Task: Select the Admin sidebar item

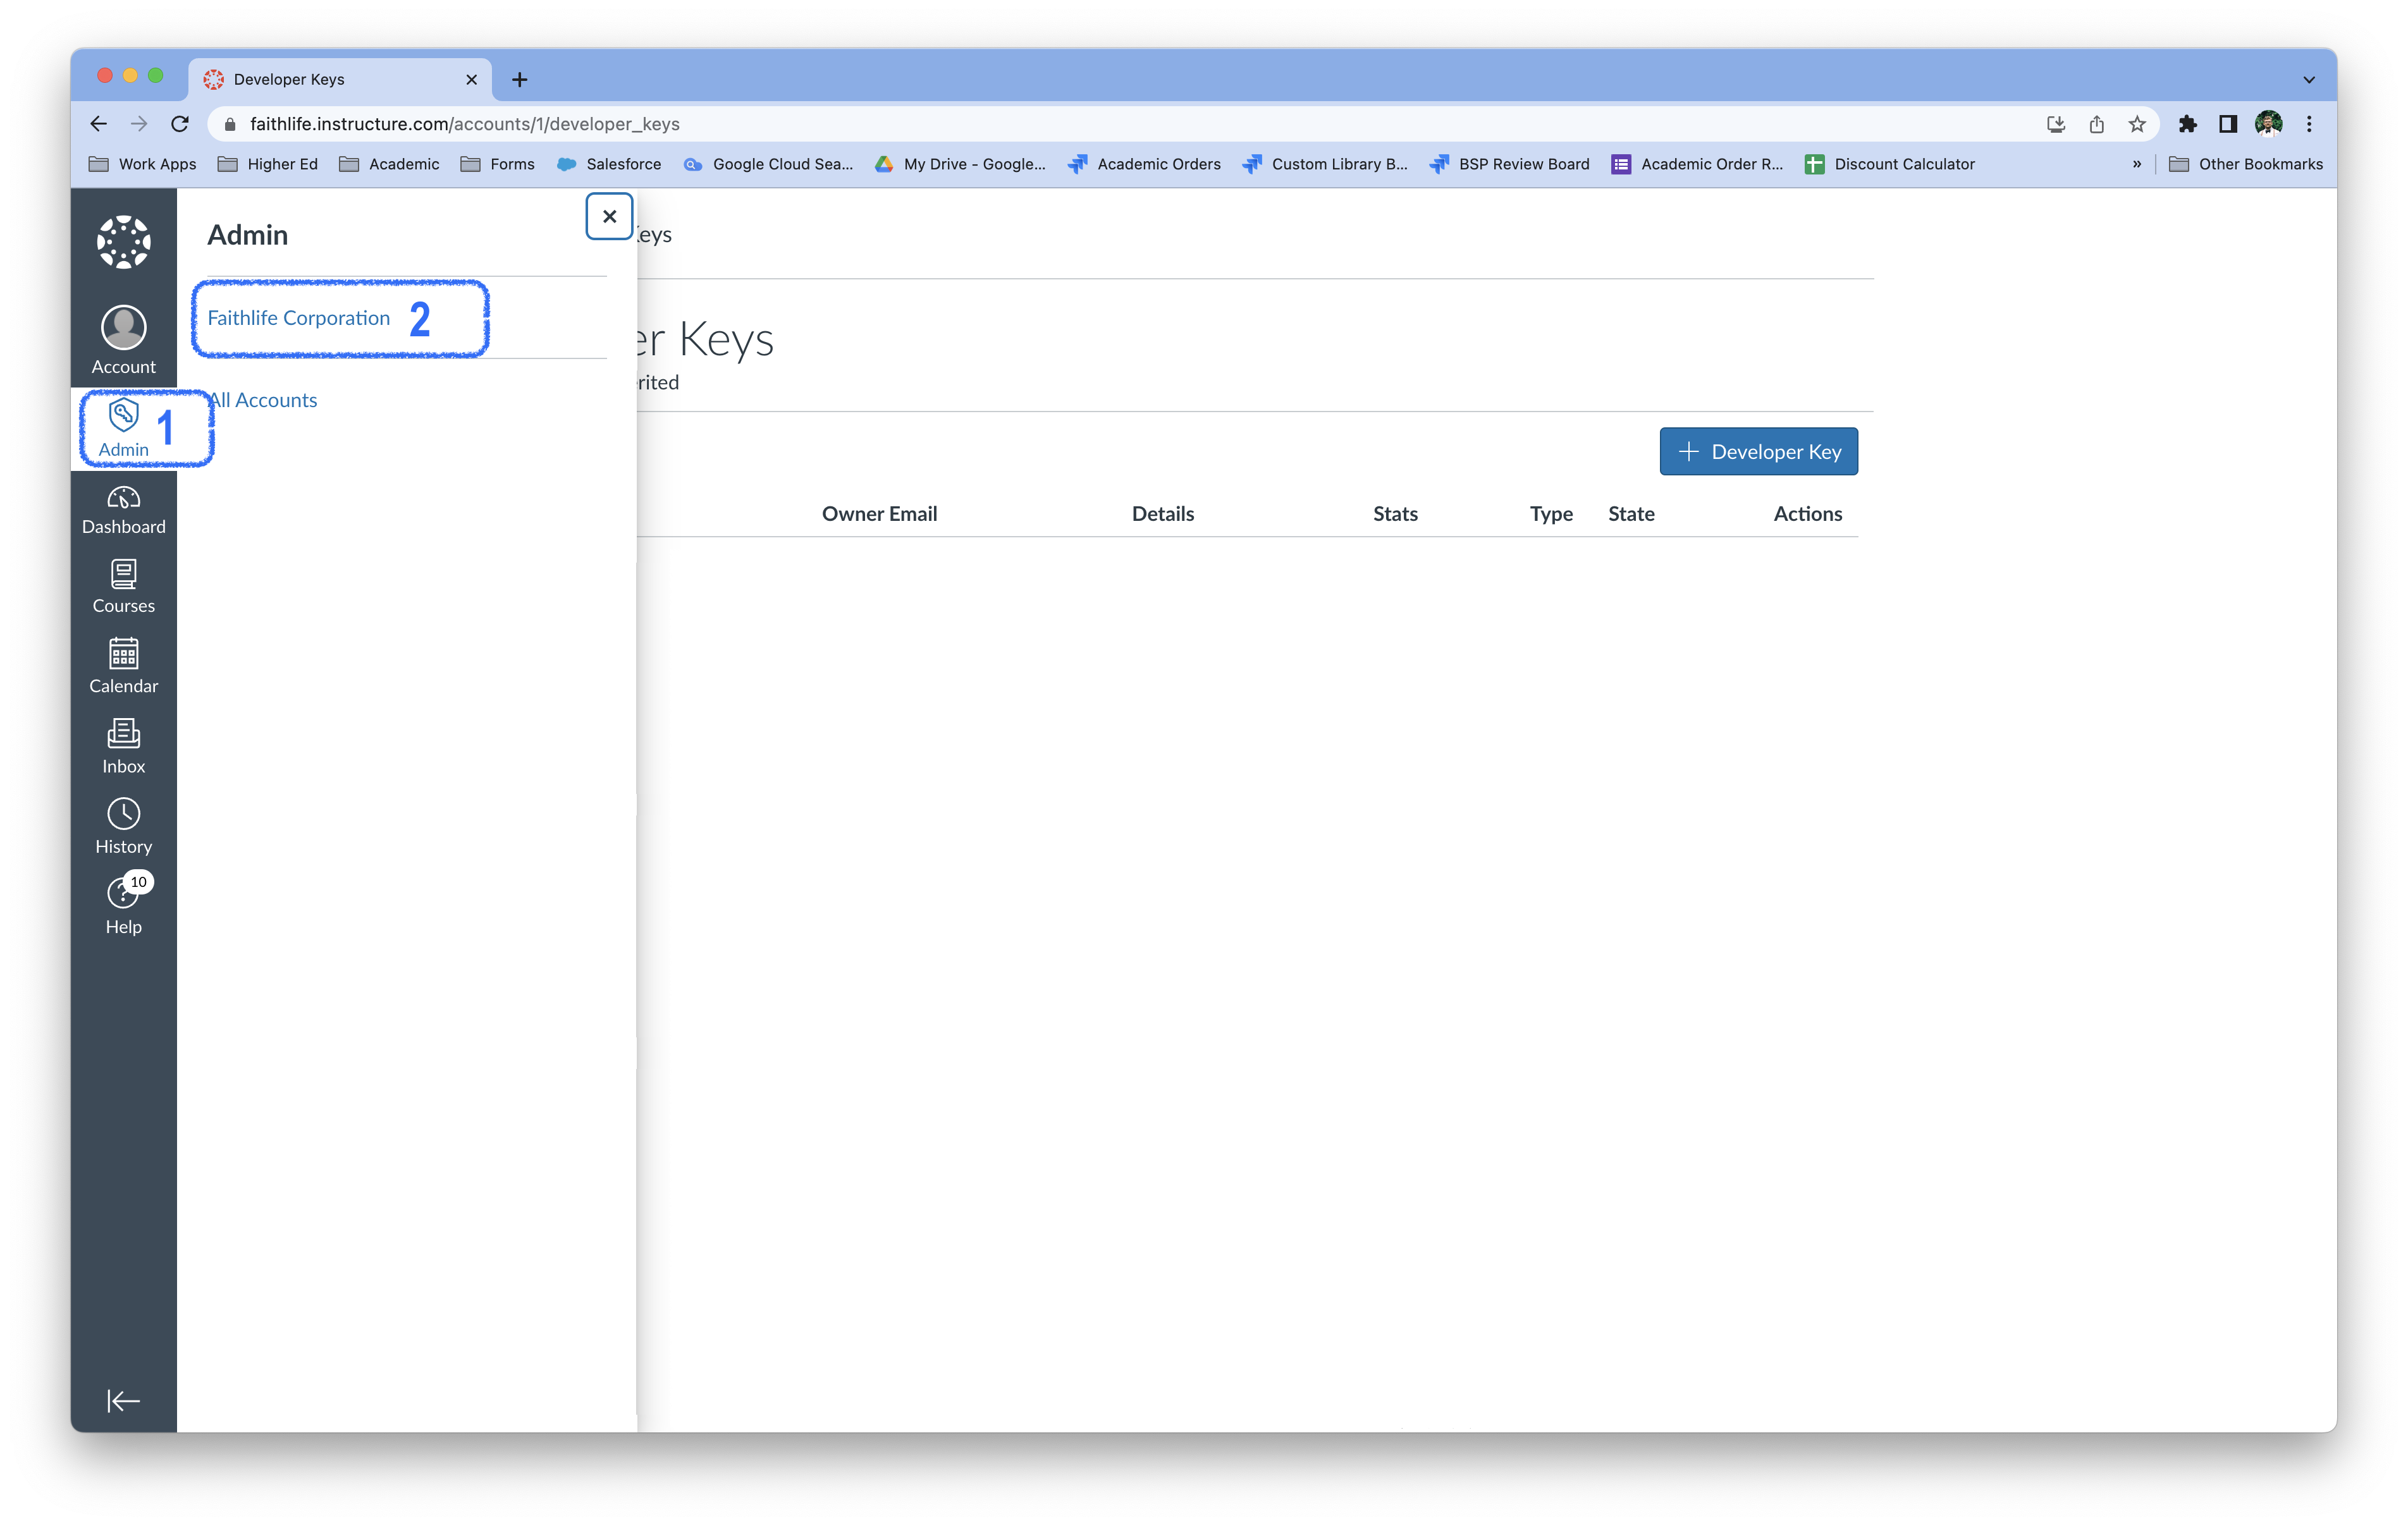Action: (x=123, y=428)
